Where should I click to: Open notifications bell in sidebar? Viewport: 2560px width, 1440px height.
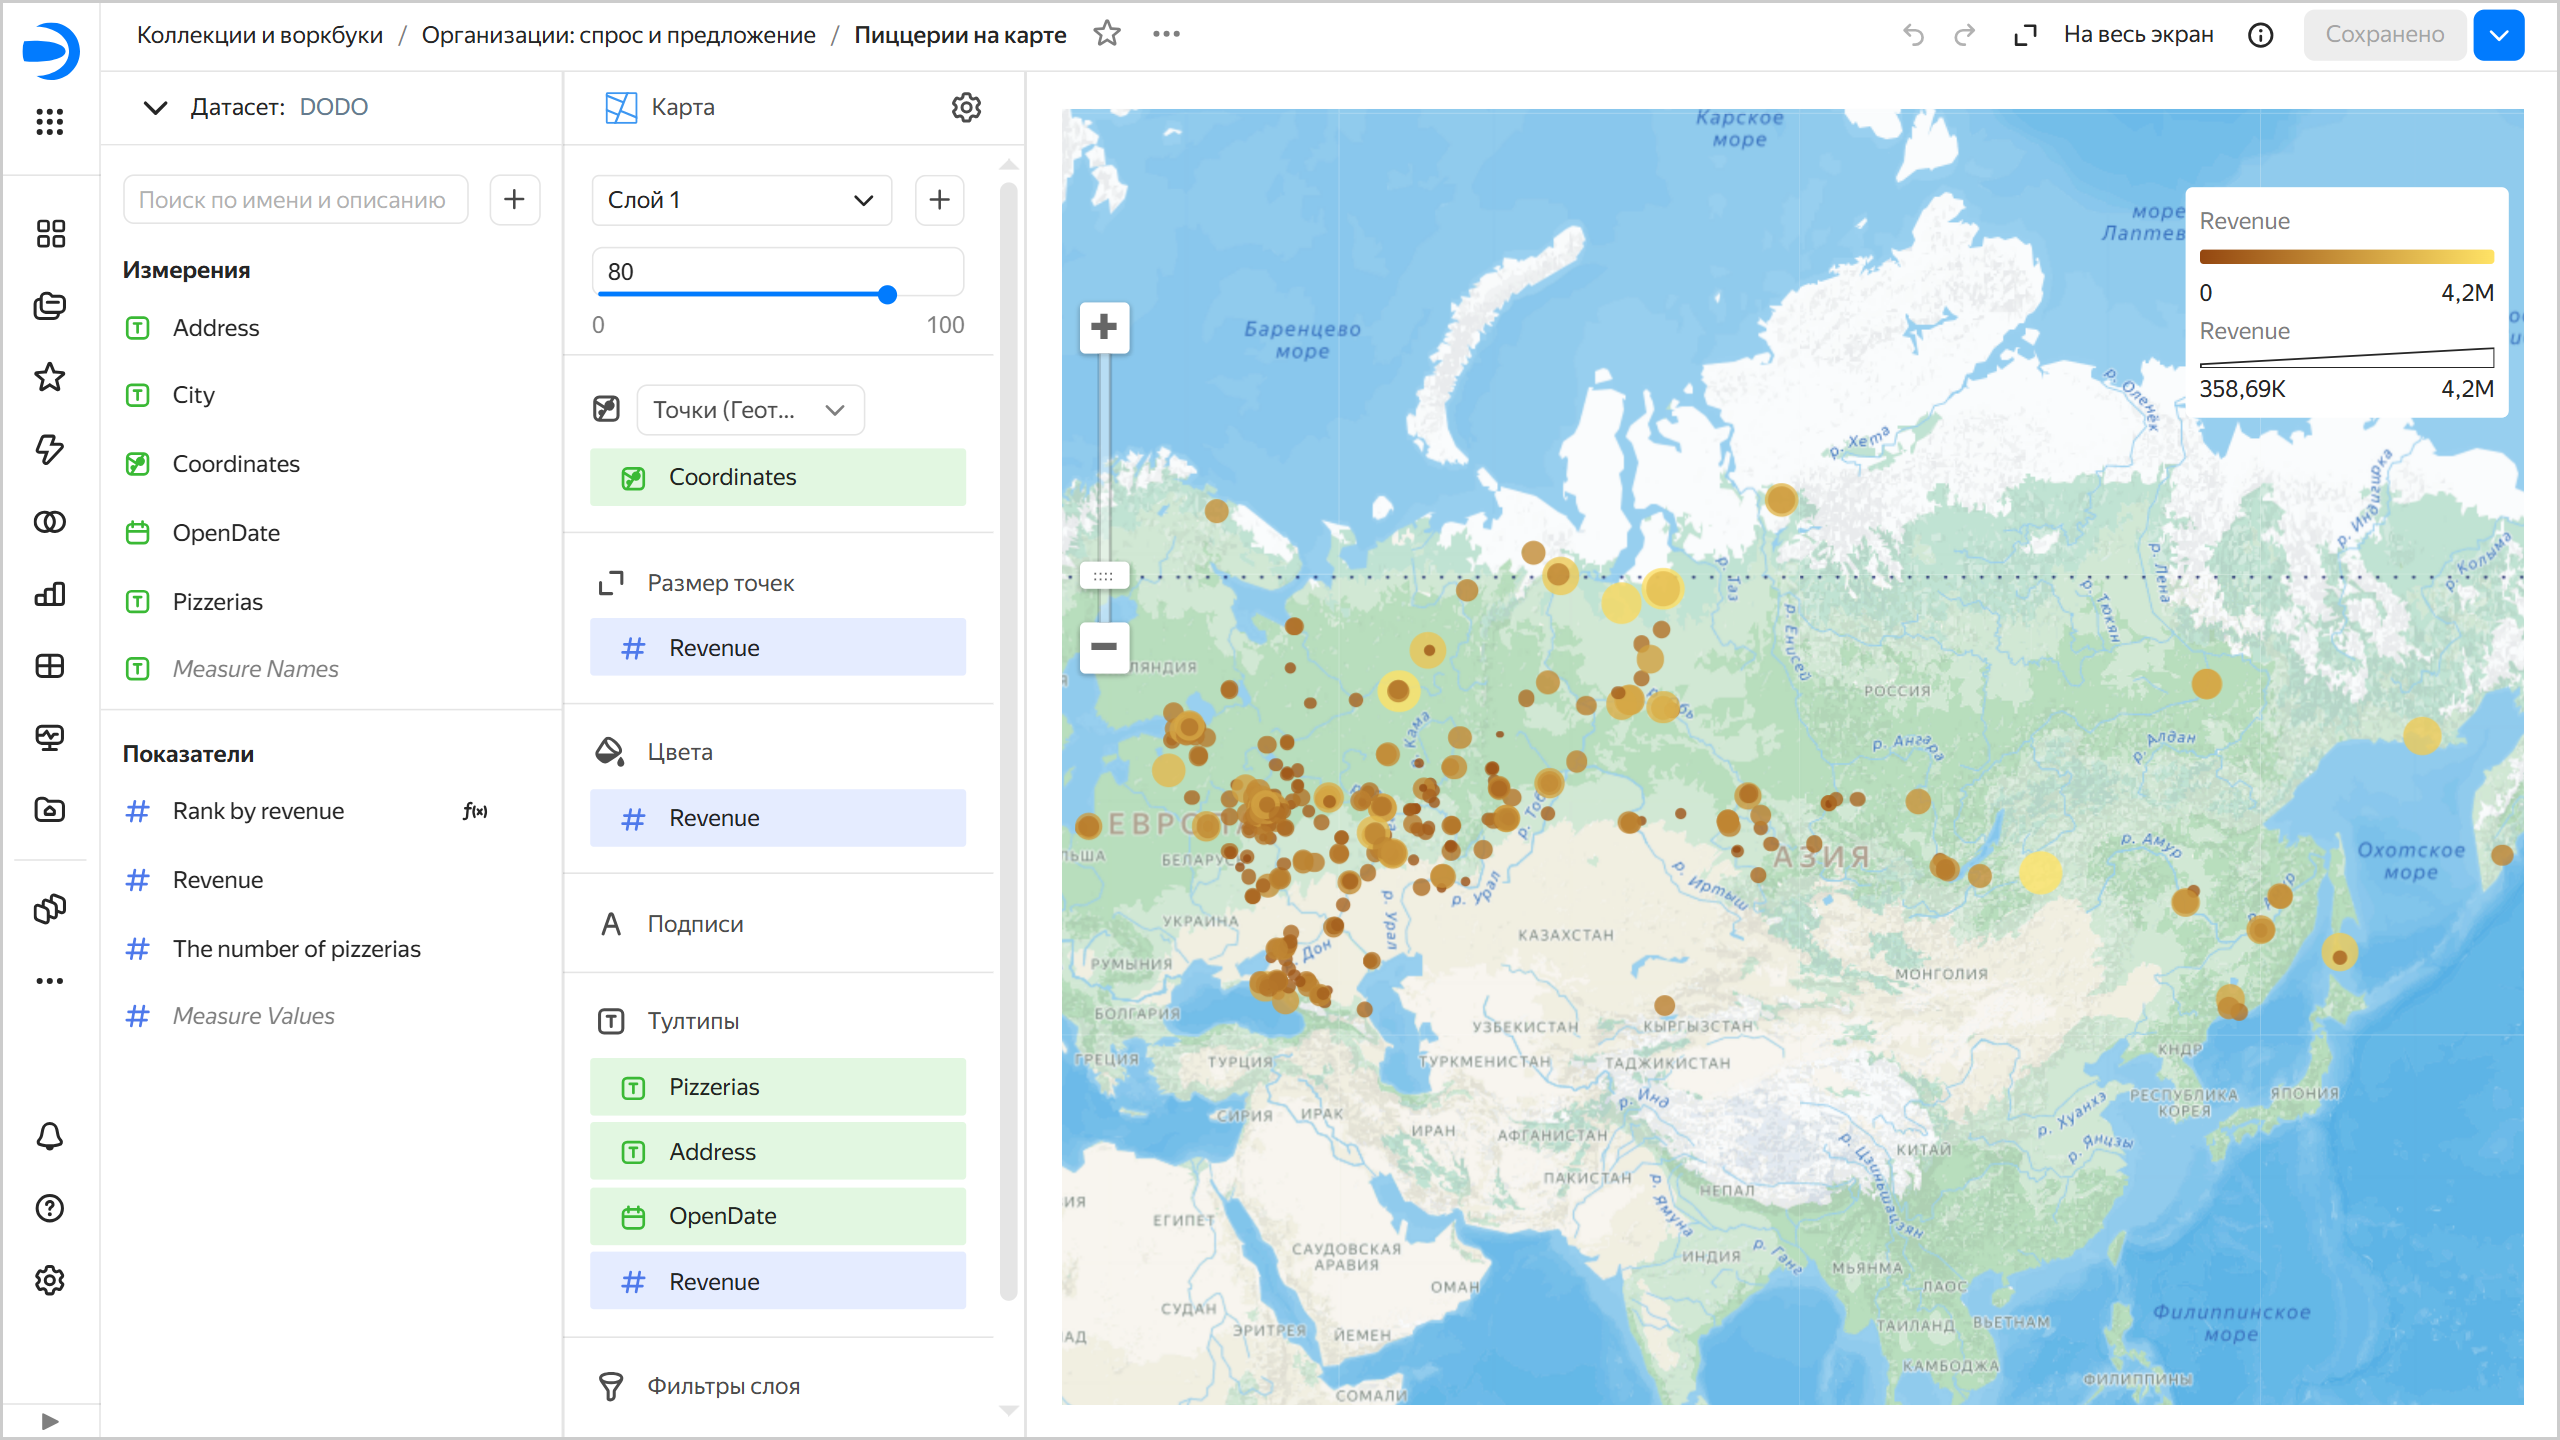(49, 1136)
